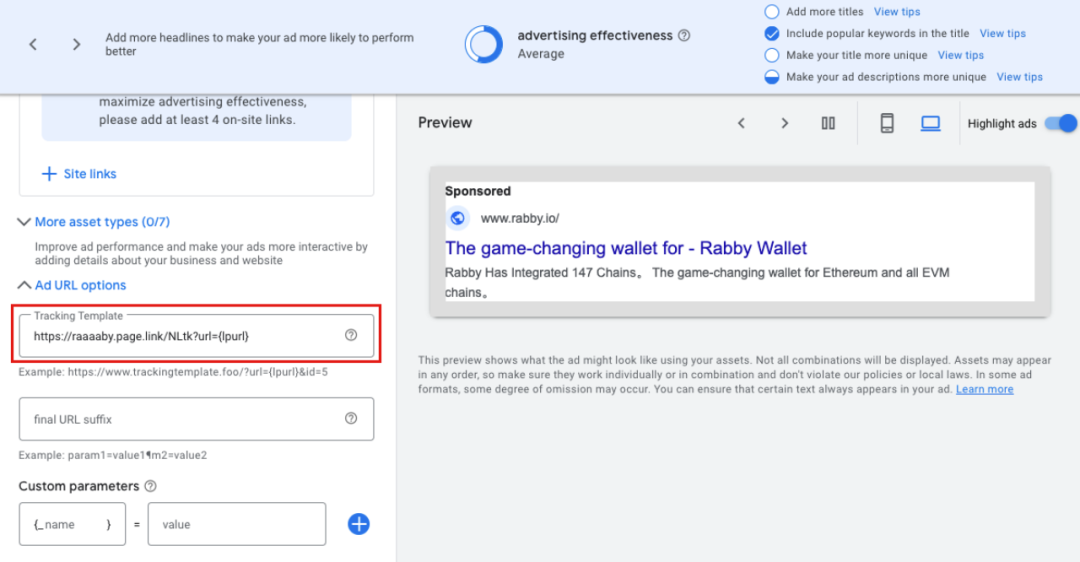Click help icon in final URL suffix
The height and width of the screenshot is (562, 1080).
pyautogui.click(x=351, y=419)
